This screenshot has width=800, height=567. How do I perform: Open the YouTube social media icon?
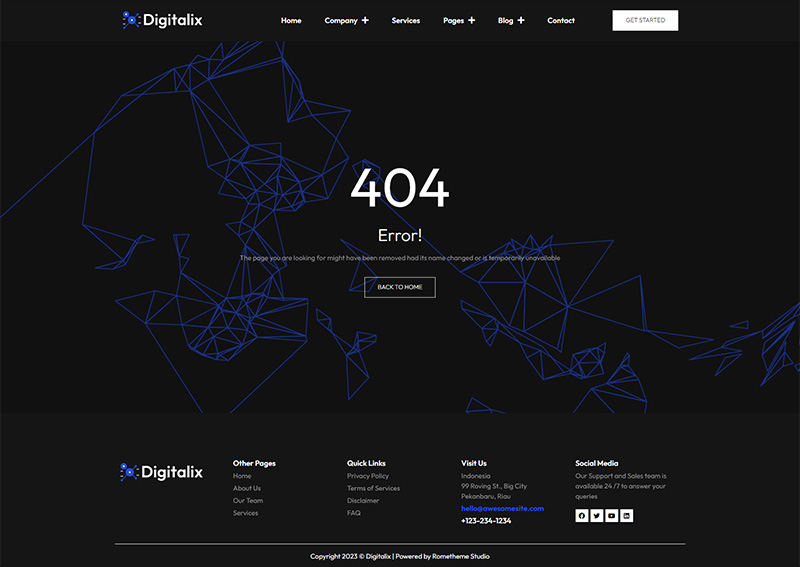611,516
